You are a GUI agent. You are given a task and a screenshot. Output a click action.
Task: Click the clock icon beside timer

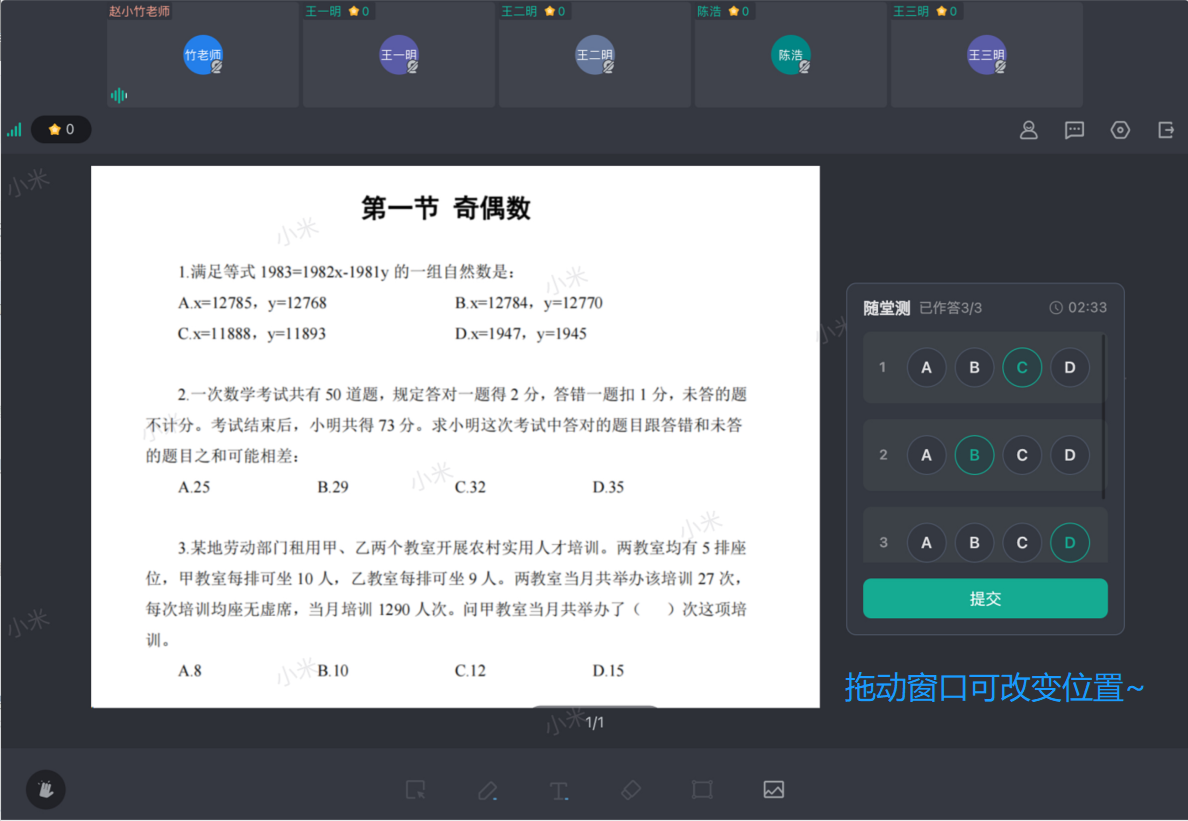click(x=1055, y=307)
